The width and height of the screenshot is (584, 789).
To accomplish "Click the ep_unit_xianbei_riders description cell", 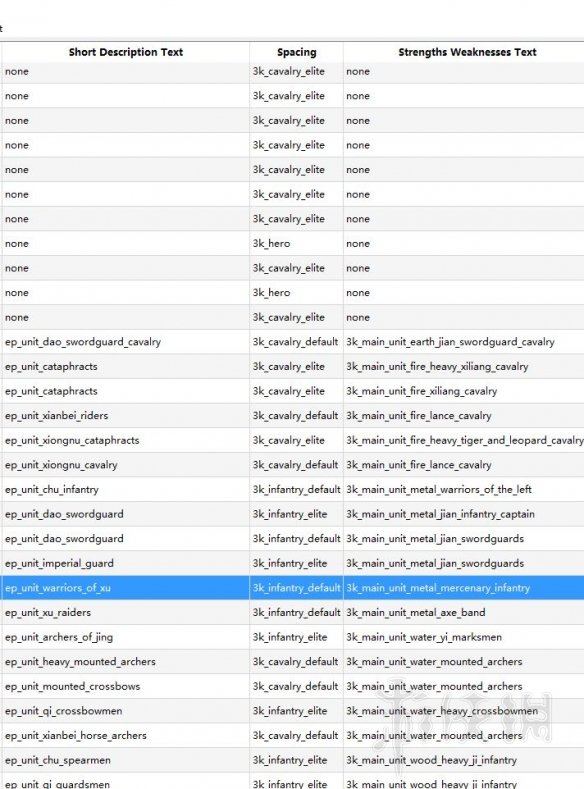I will 125,416.
